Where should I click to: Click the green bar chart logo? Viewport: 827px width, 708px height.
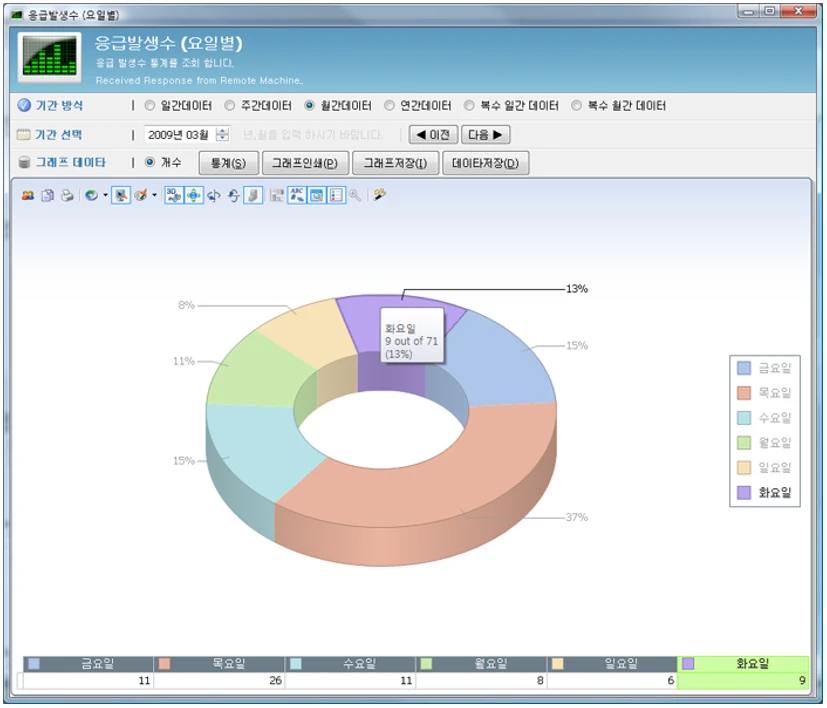50,58
